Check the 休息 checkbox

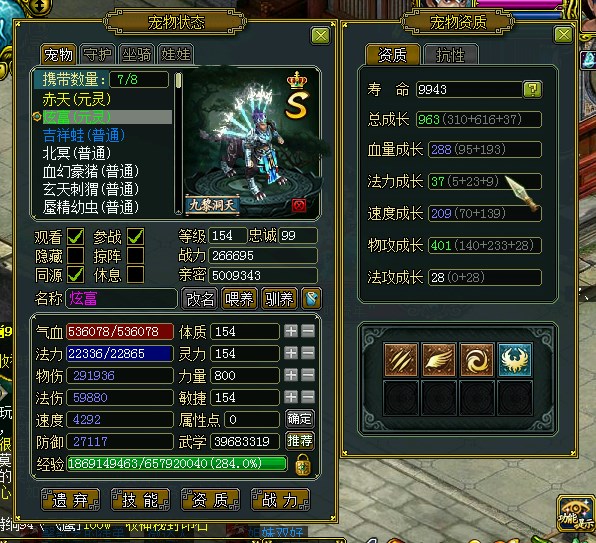tap(135, 274)
